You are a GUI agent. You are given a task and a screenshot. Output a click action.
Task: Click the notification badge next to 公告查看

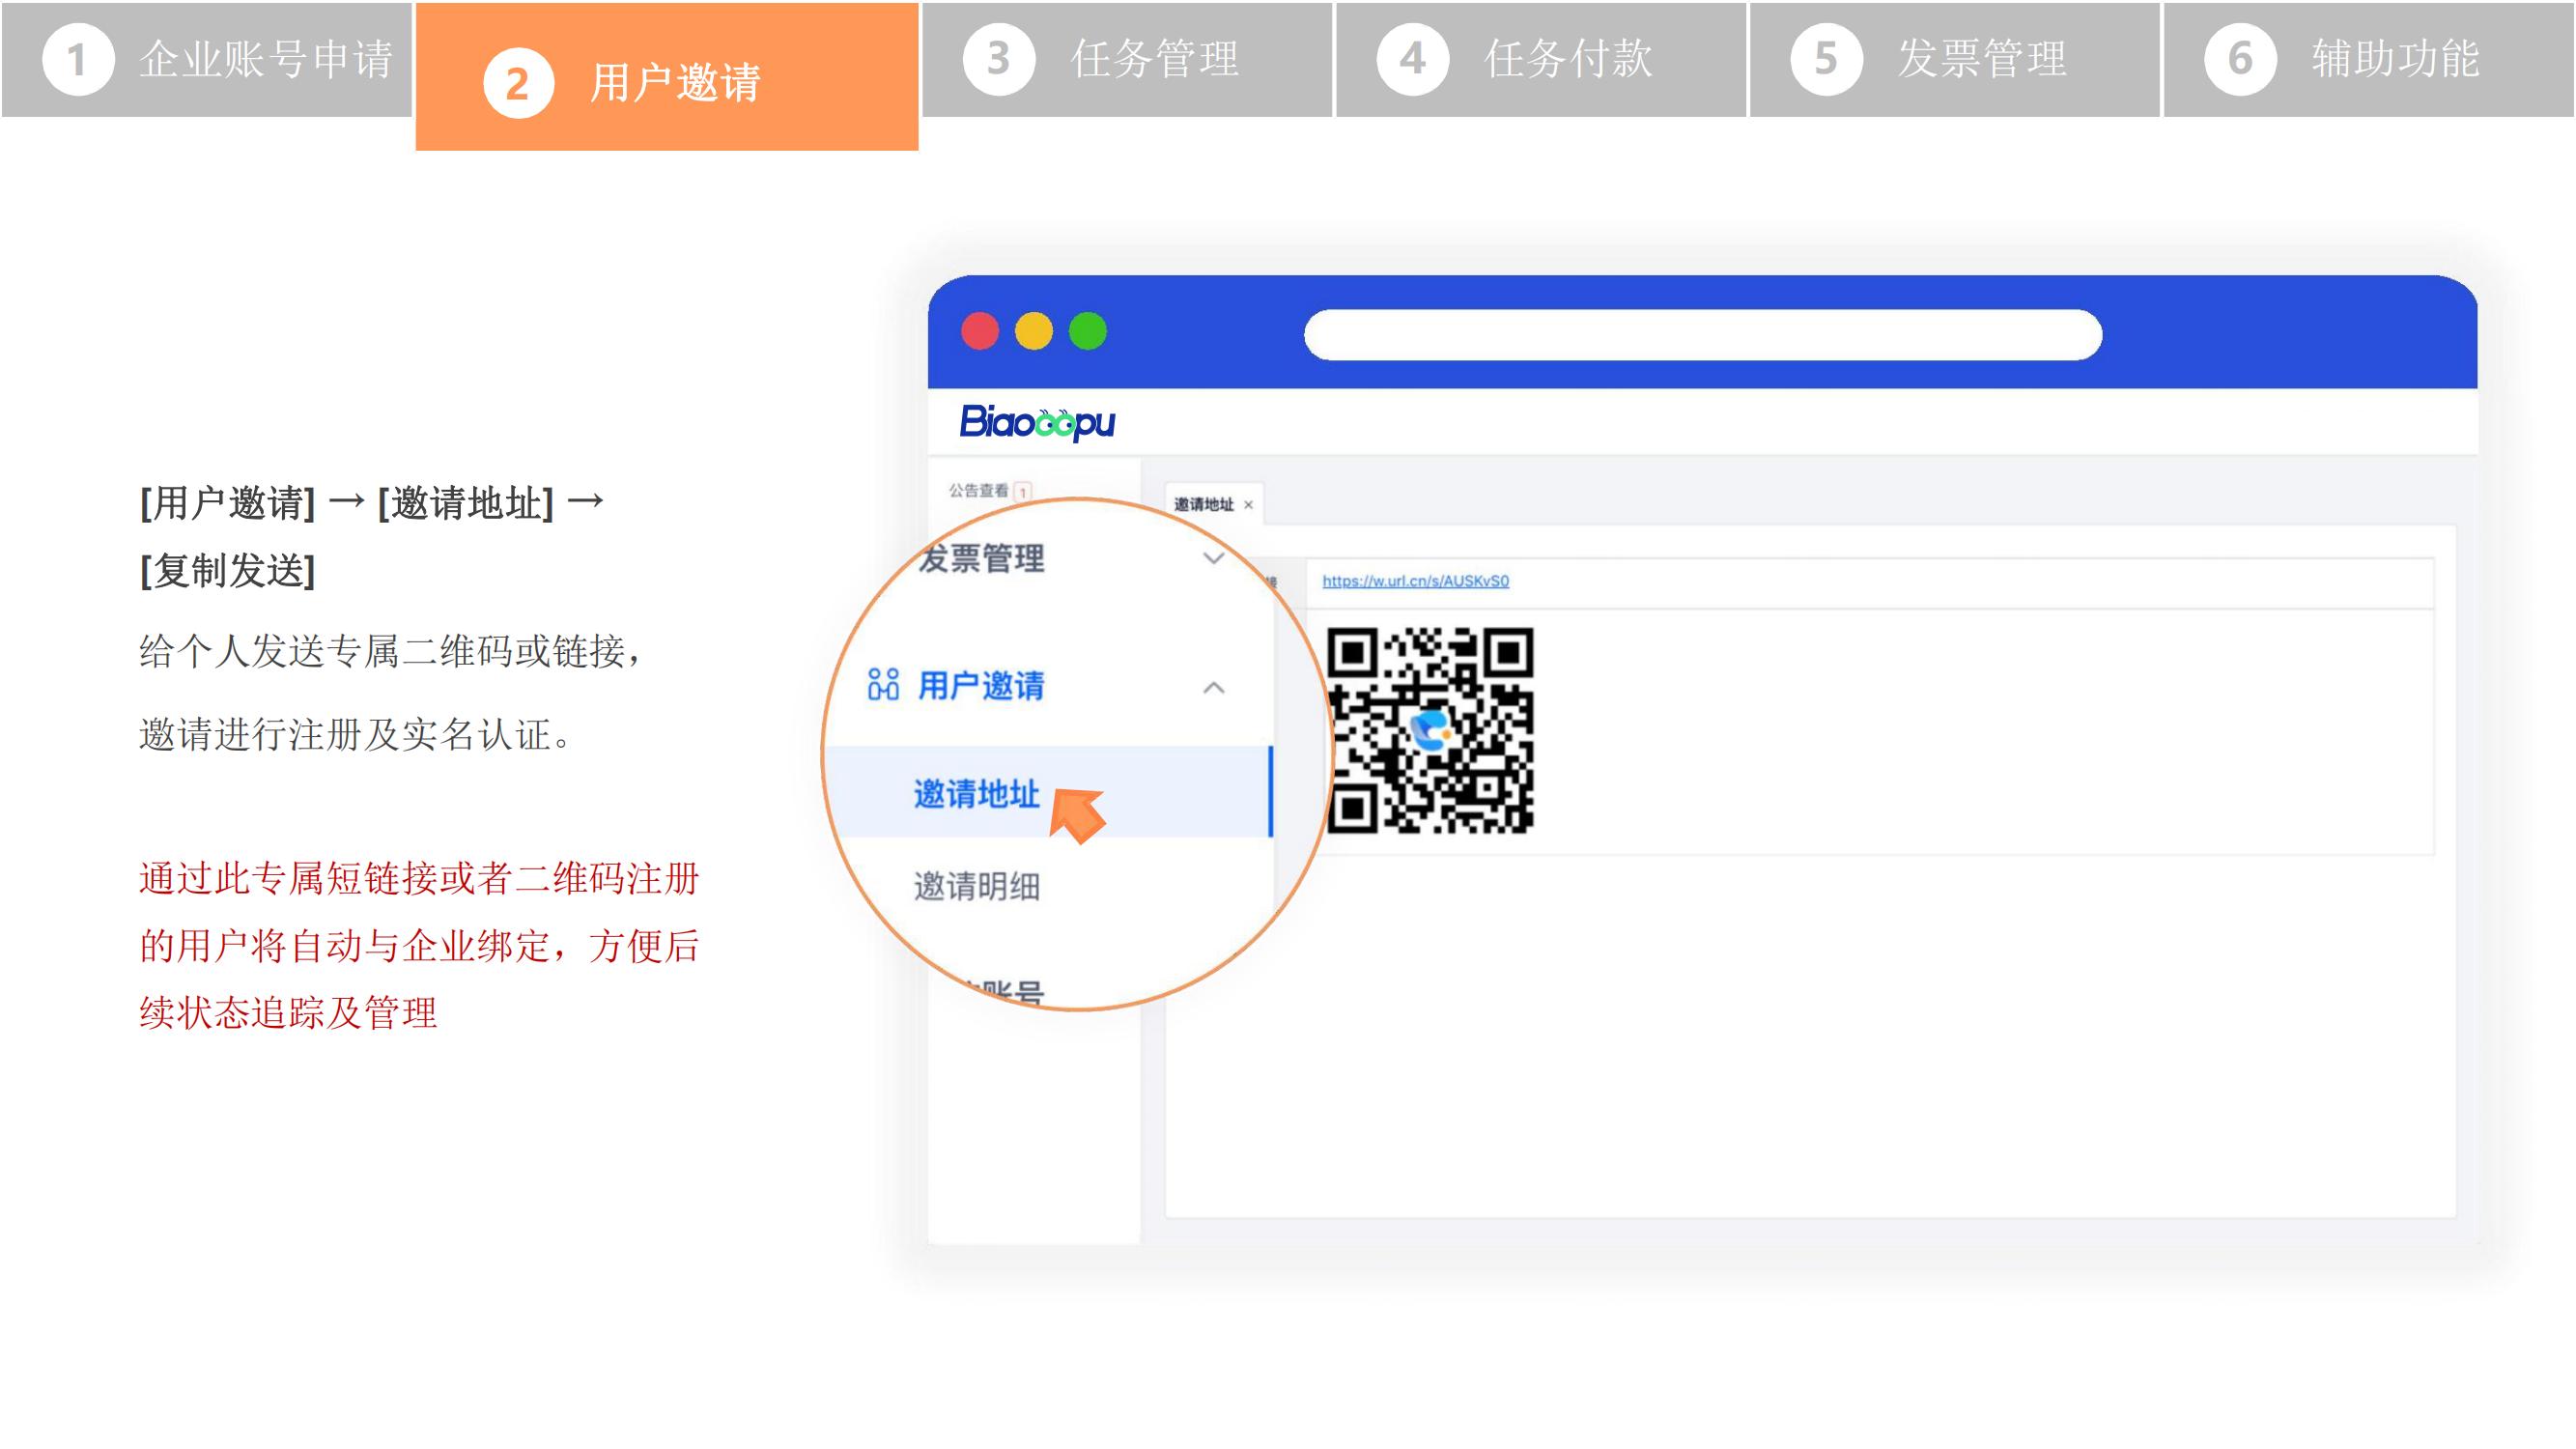click(x=1023, y=491)
